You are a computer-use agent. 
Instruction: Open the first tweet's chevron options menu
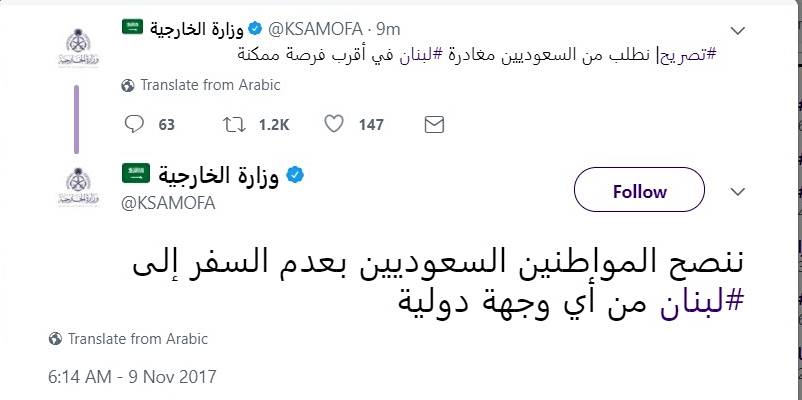click(x=739, y=28)
